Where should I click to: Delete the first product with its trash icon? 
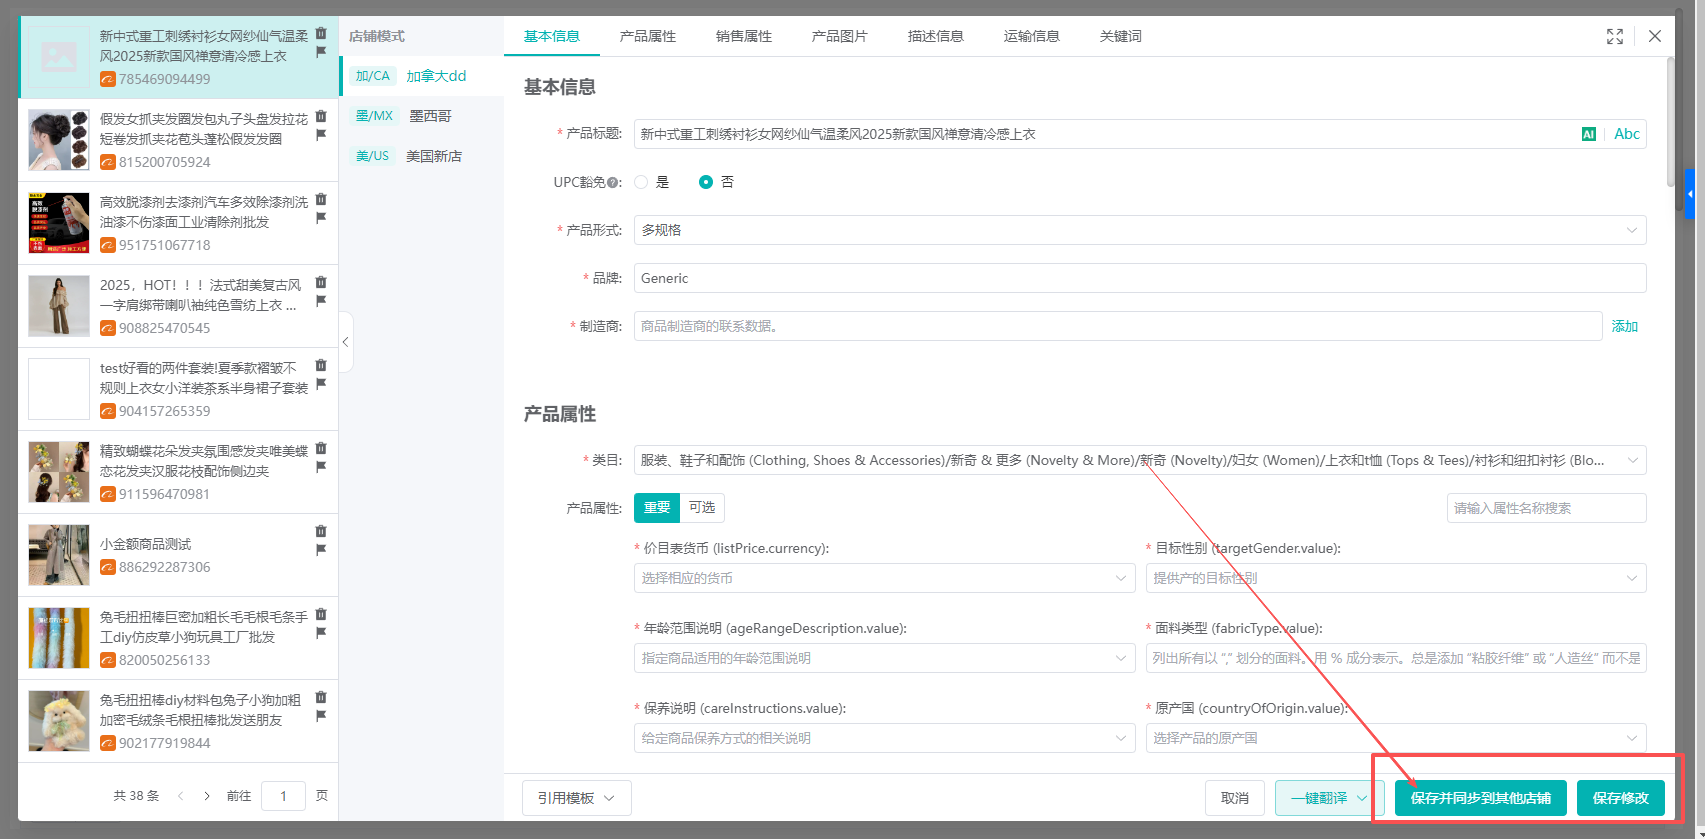tap(321, 33)
